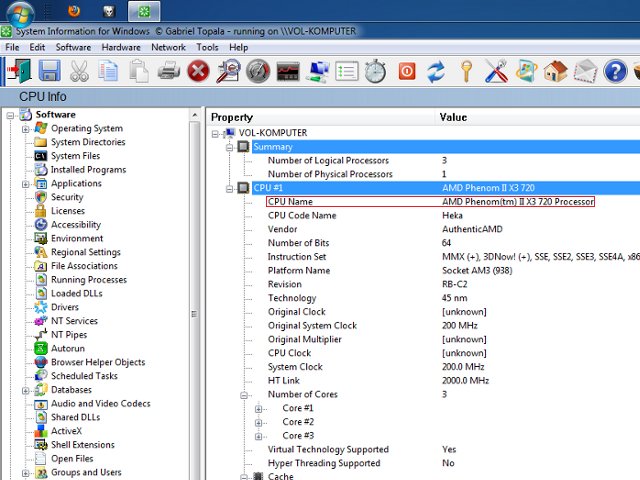The height and width of the screenshot is (480, 640).
Task: Click the Save floppy disk toolbar icon
Action: (50, 71)
